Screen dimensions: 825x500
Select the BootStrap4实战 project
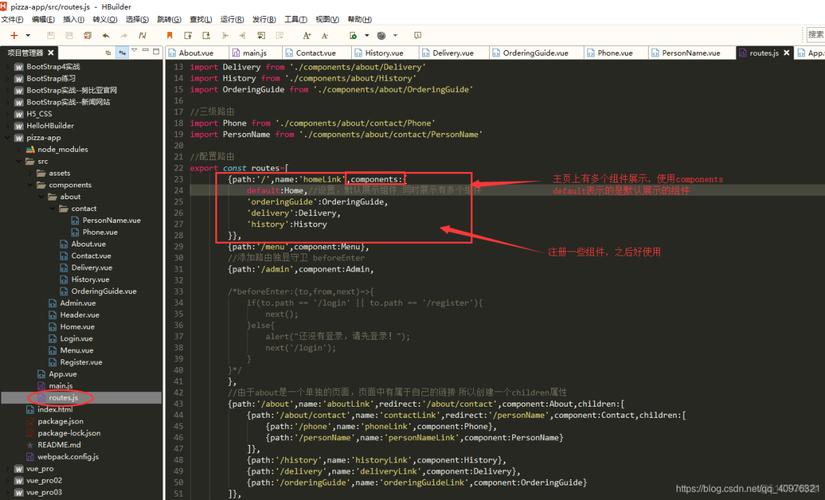[53, 67]
